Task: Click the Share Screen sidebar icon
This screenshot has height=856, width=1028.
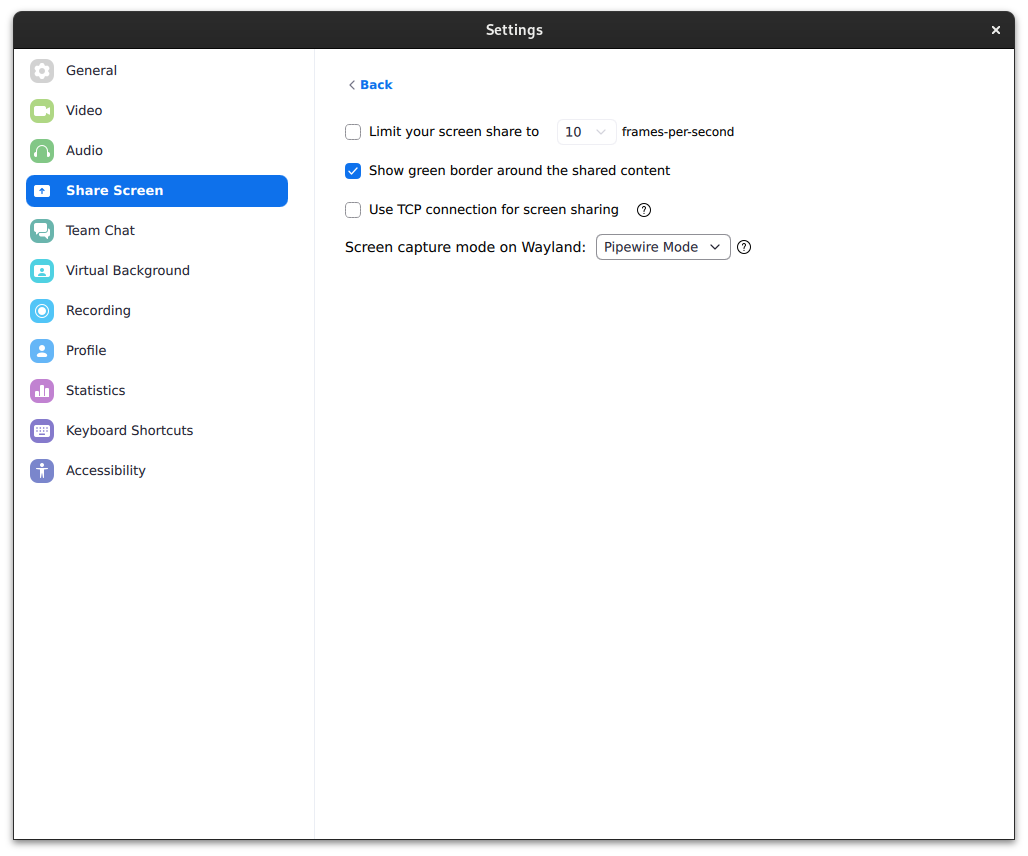Action: click(42, 191)
